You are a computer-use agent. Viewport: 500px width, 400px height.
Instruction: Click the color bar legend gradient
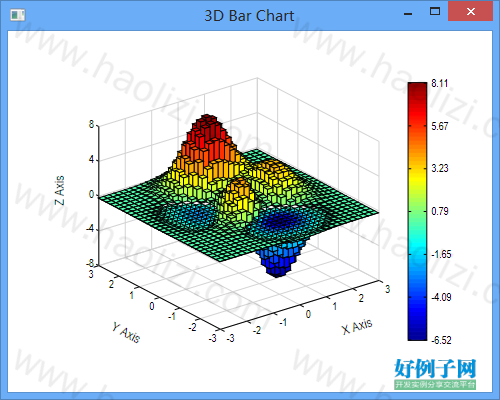pos(417,211)
